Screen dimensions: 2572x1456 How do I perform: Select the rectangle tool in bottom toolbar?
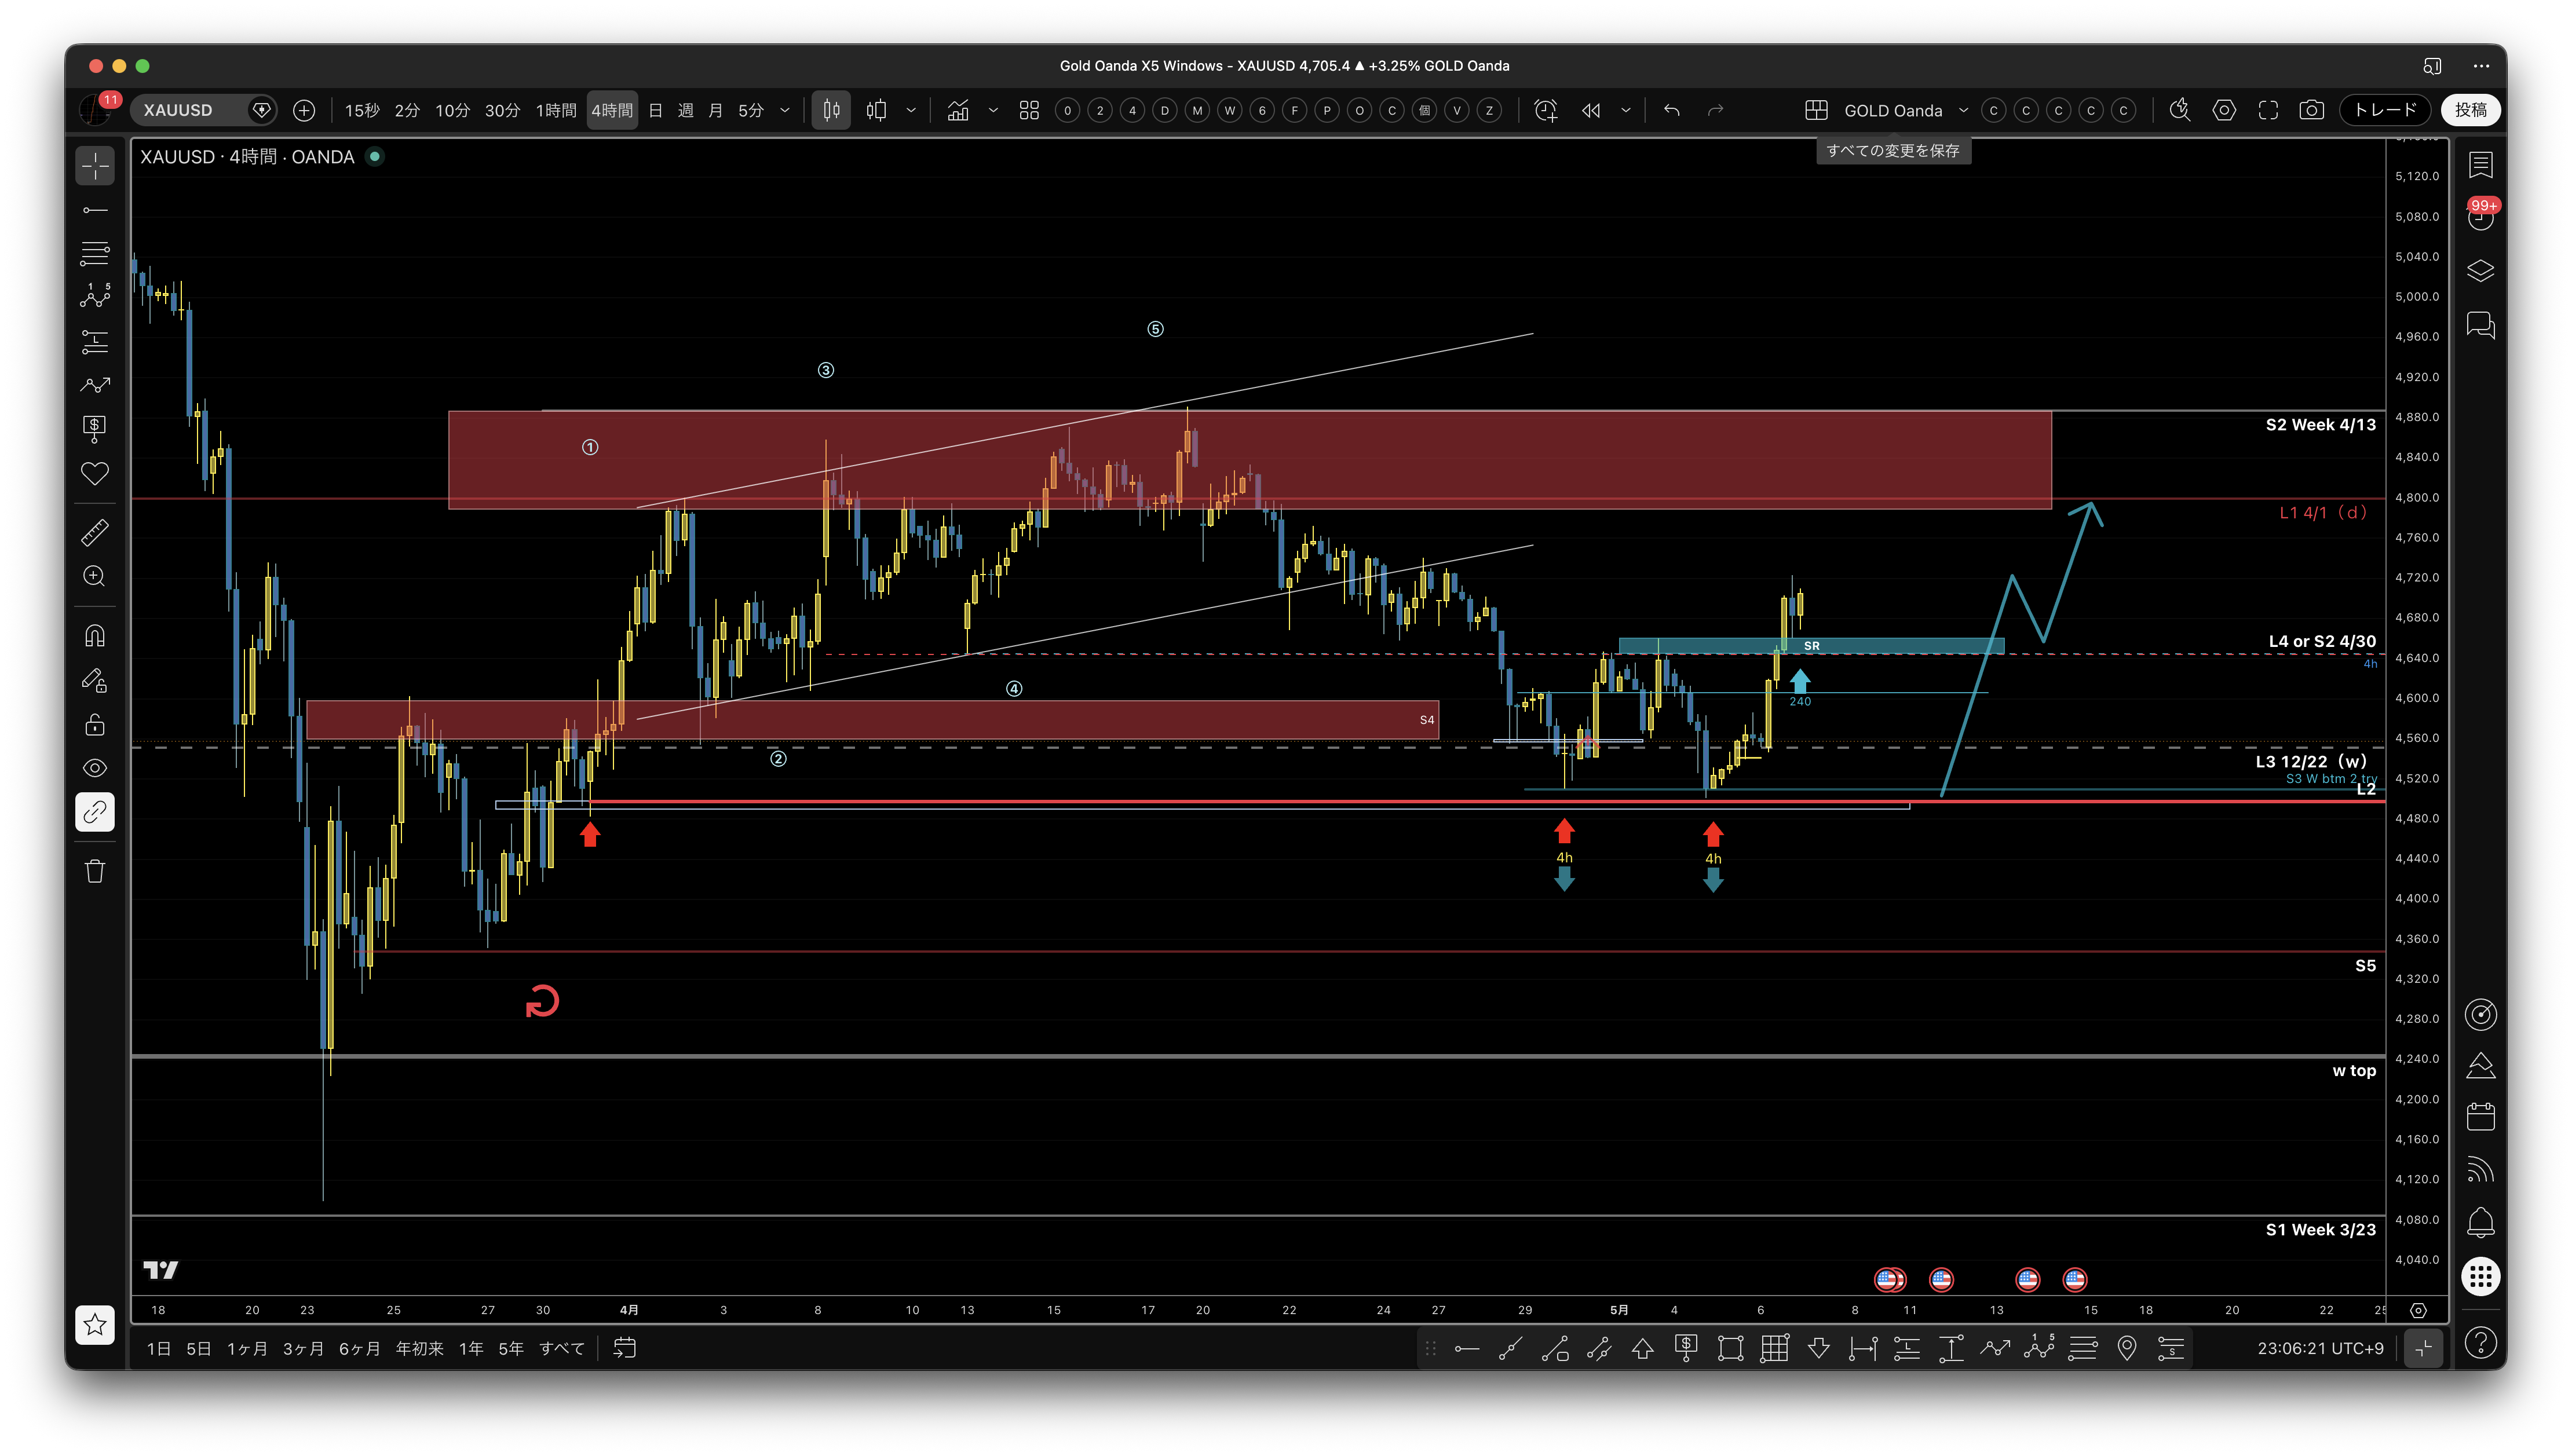coord(1731,1349)
